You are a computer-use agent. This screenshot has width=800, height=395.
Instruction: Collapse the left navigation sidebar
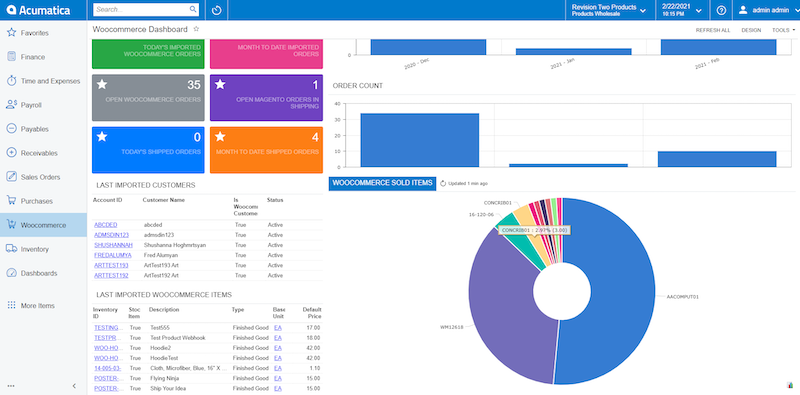tap(74, 386)
